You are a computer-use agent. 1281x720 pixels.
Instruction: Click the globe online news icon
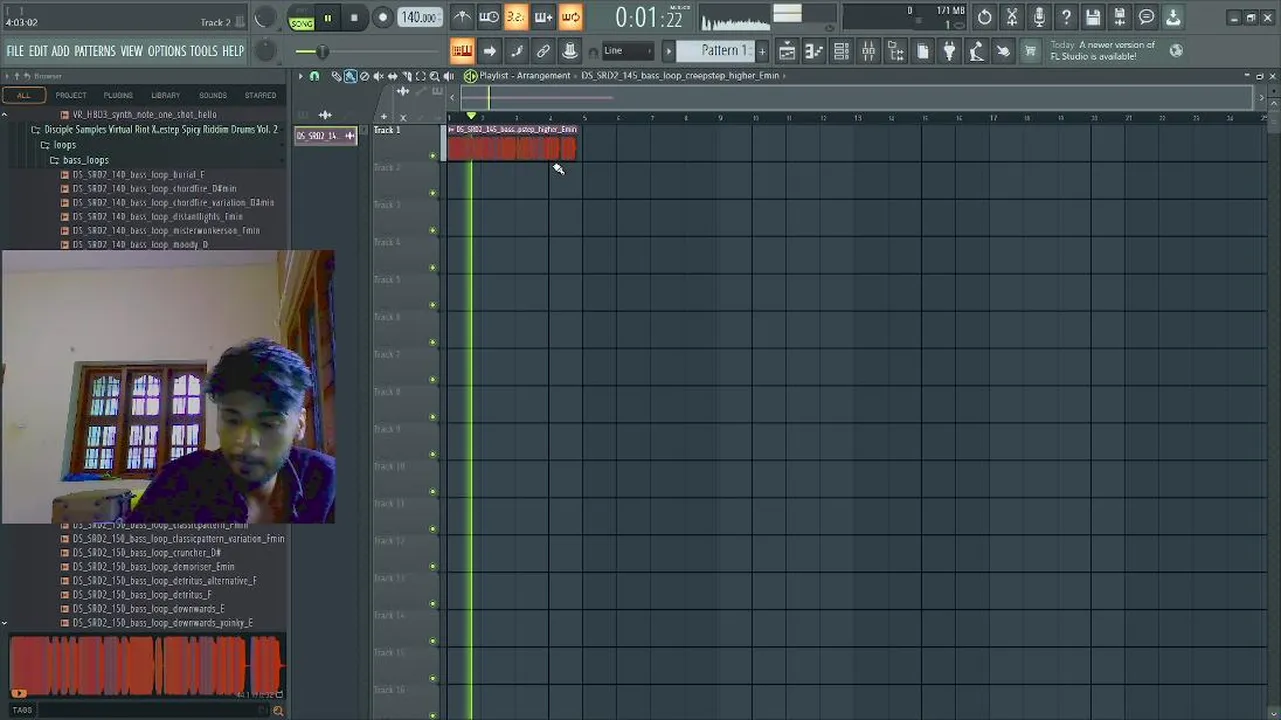[1176, 50]
